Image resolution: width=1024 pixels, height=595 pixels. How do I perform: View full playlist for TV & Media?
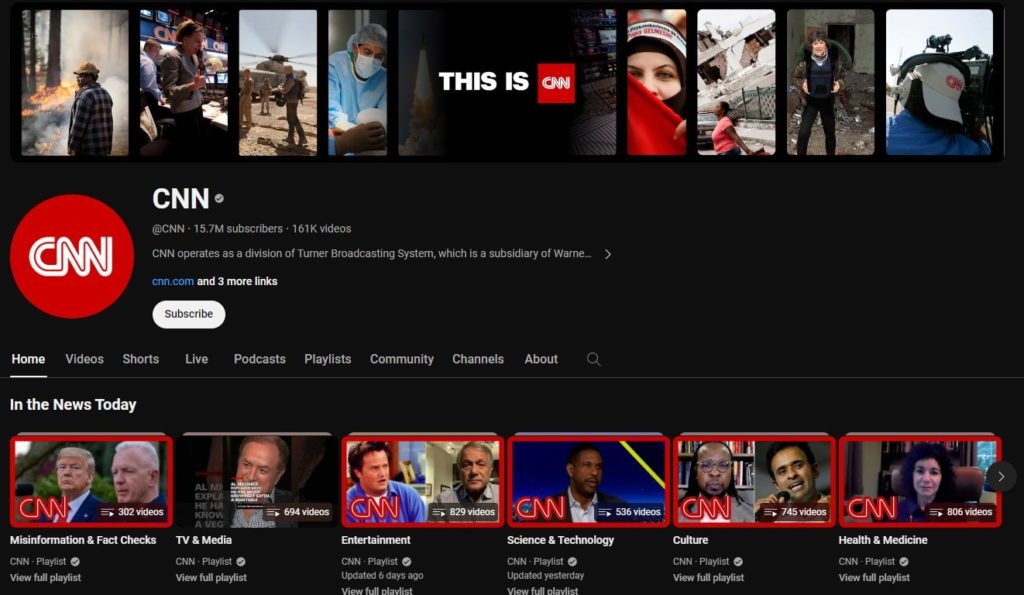[211, 578]
